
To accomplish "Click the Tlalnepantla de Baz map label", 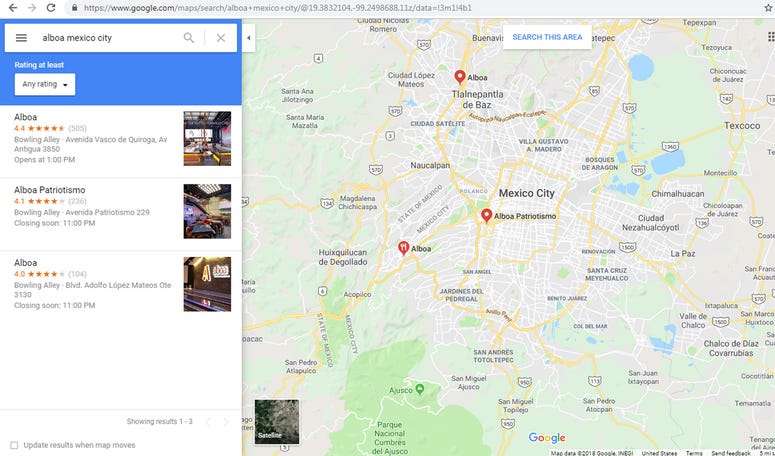I will [x=477, y=99].
